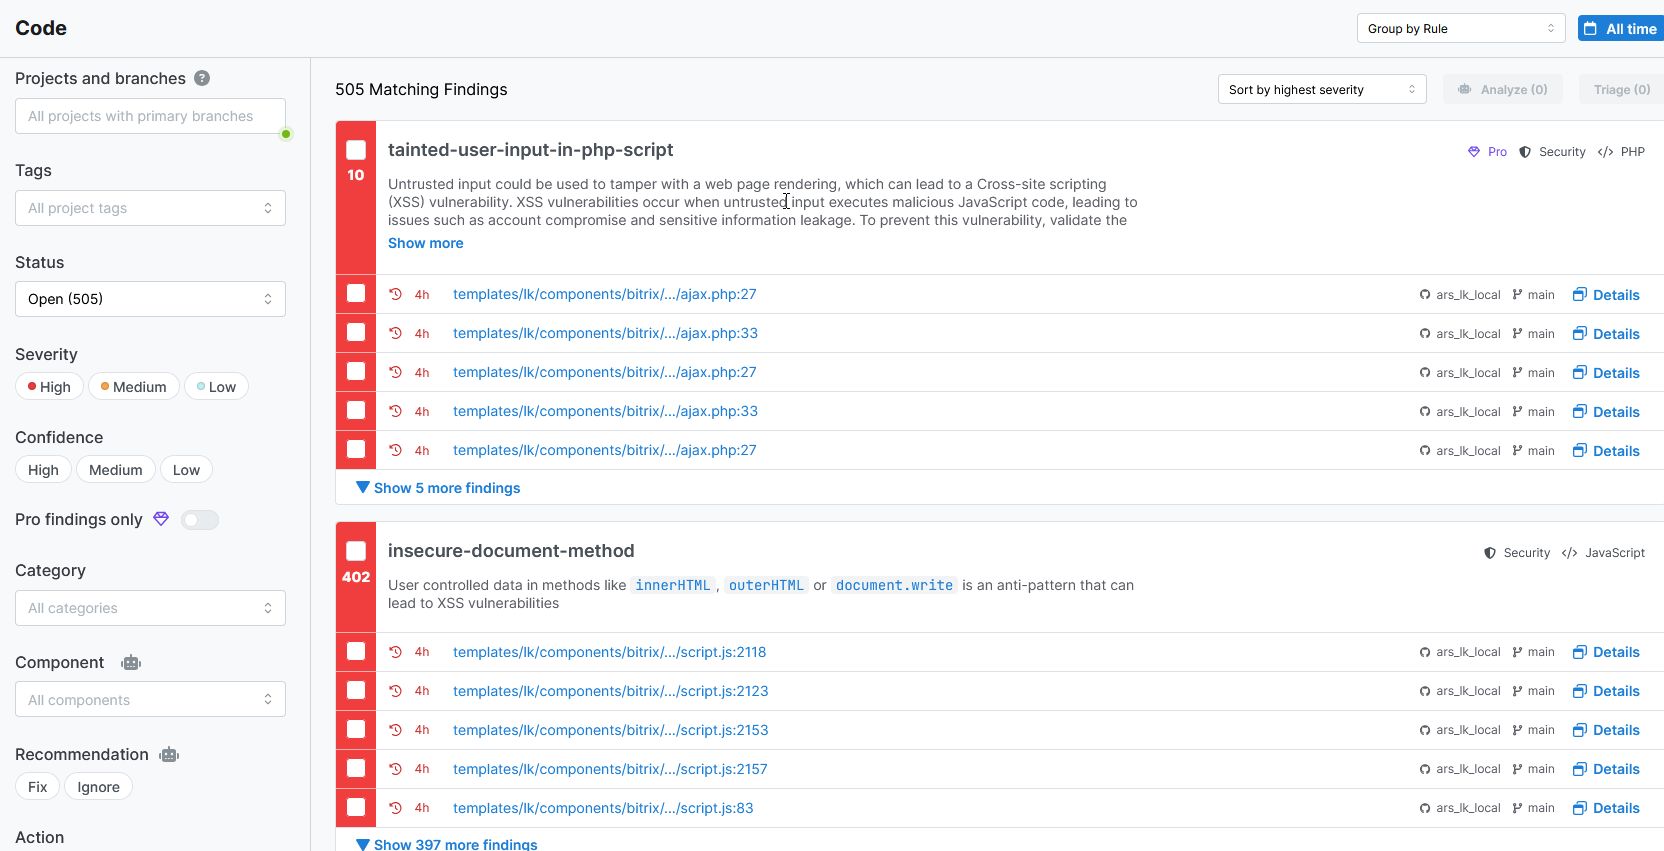The image size is (1664, 851).
Task: Click the calendar icon in All time button
Action: click(x=1591, y=29)
